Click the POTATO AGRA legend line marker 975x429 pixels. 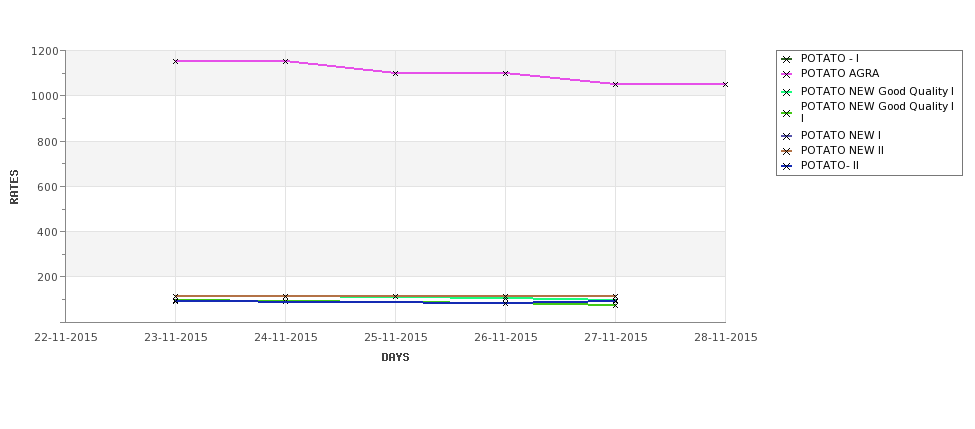787,74
